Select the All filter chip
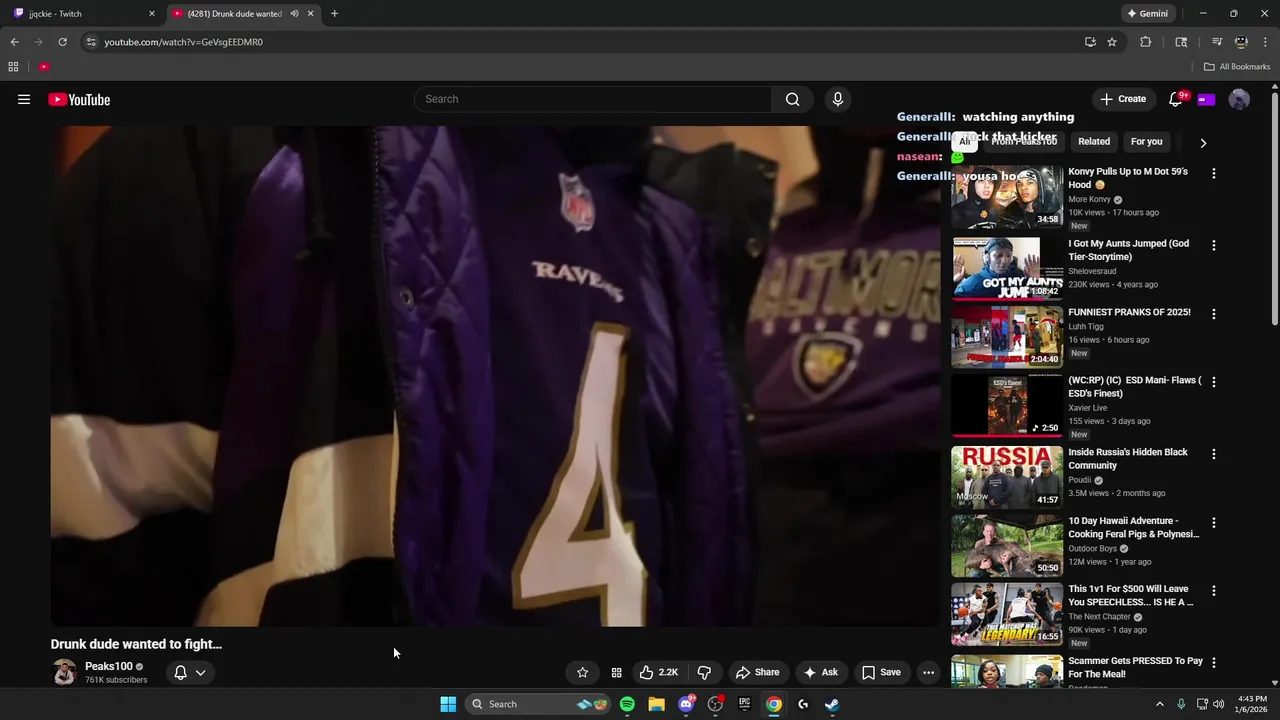The image size is (1280, 720). click(x=964, y=142)
